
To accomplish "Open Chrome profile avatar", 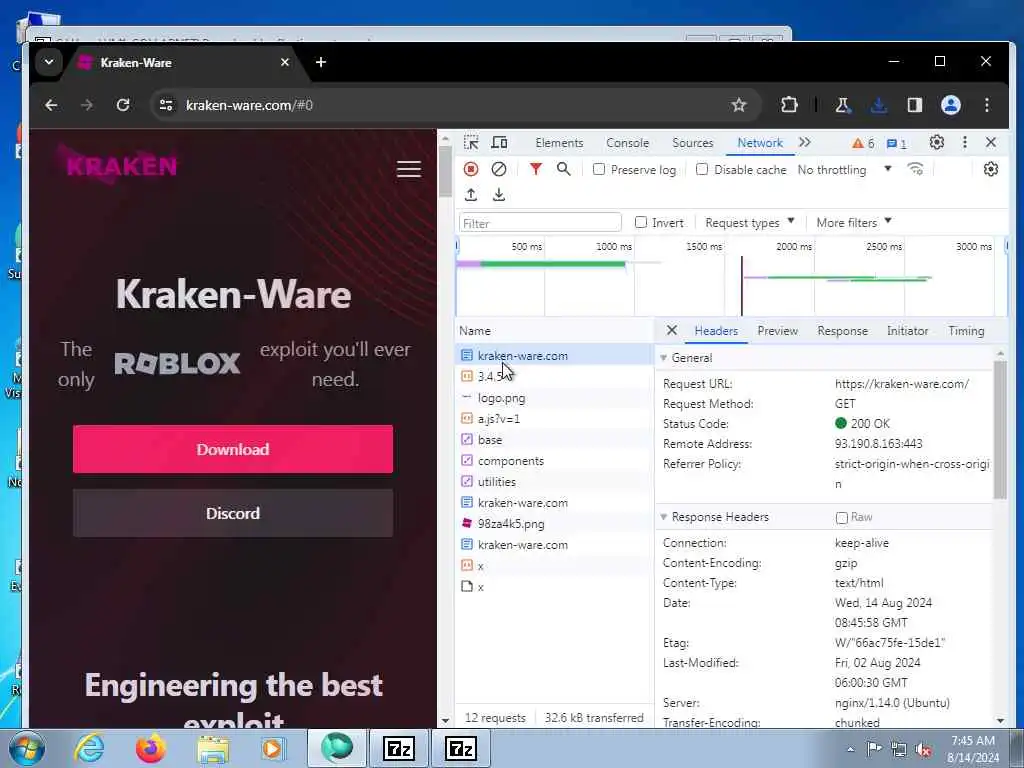I will (x=951, y=105).
